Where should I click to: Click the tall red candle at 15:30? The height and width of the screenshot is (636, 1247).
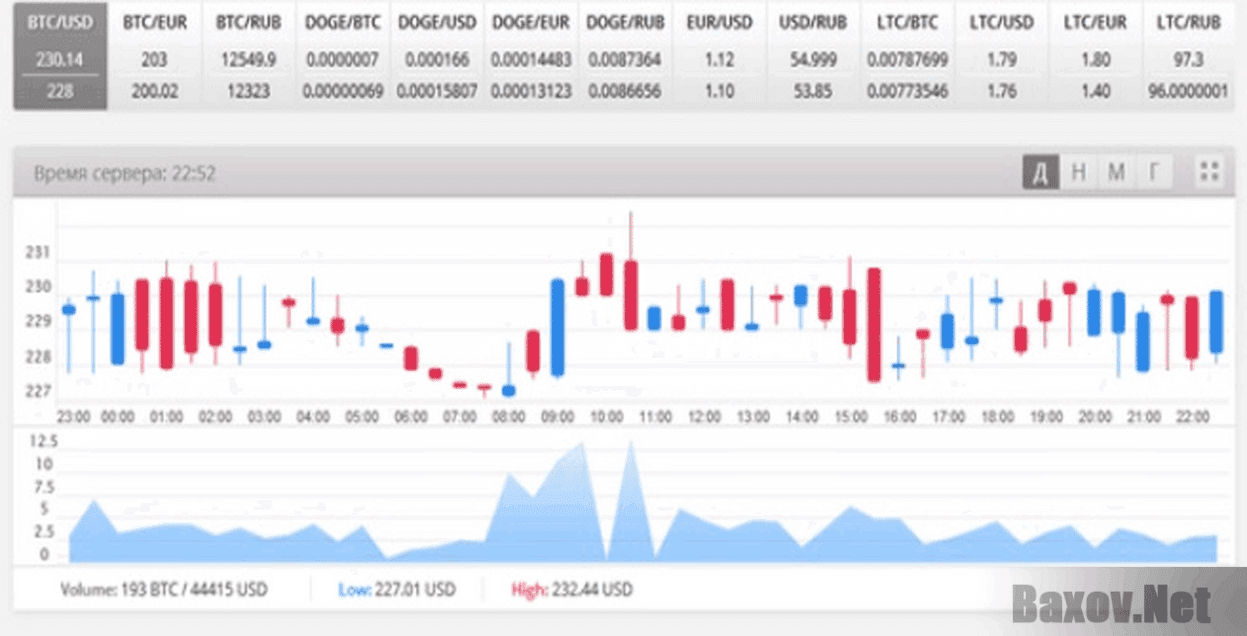(874, 324)
